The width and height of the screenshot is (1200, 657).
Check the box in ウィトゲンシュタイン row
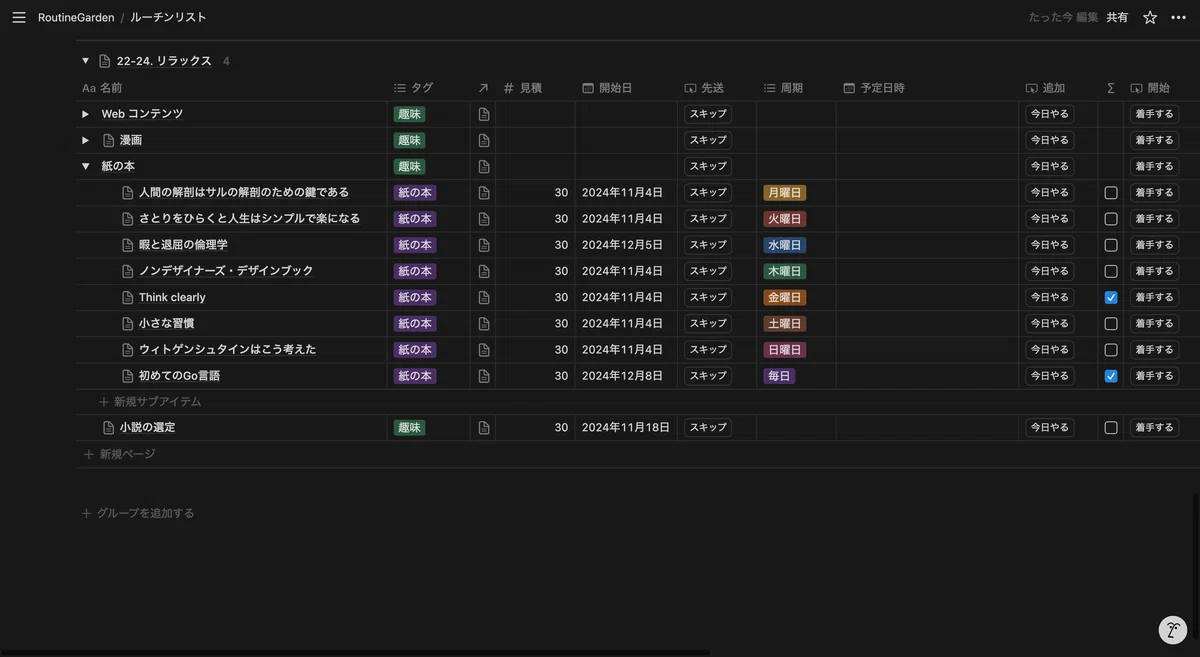[1111, 349]
